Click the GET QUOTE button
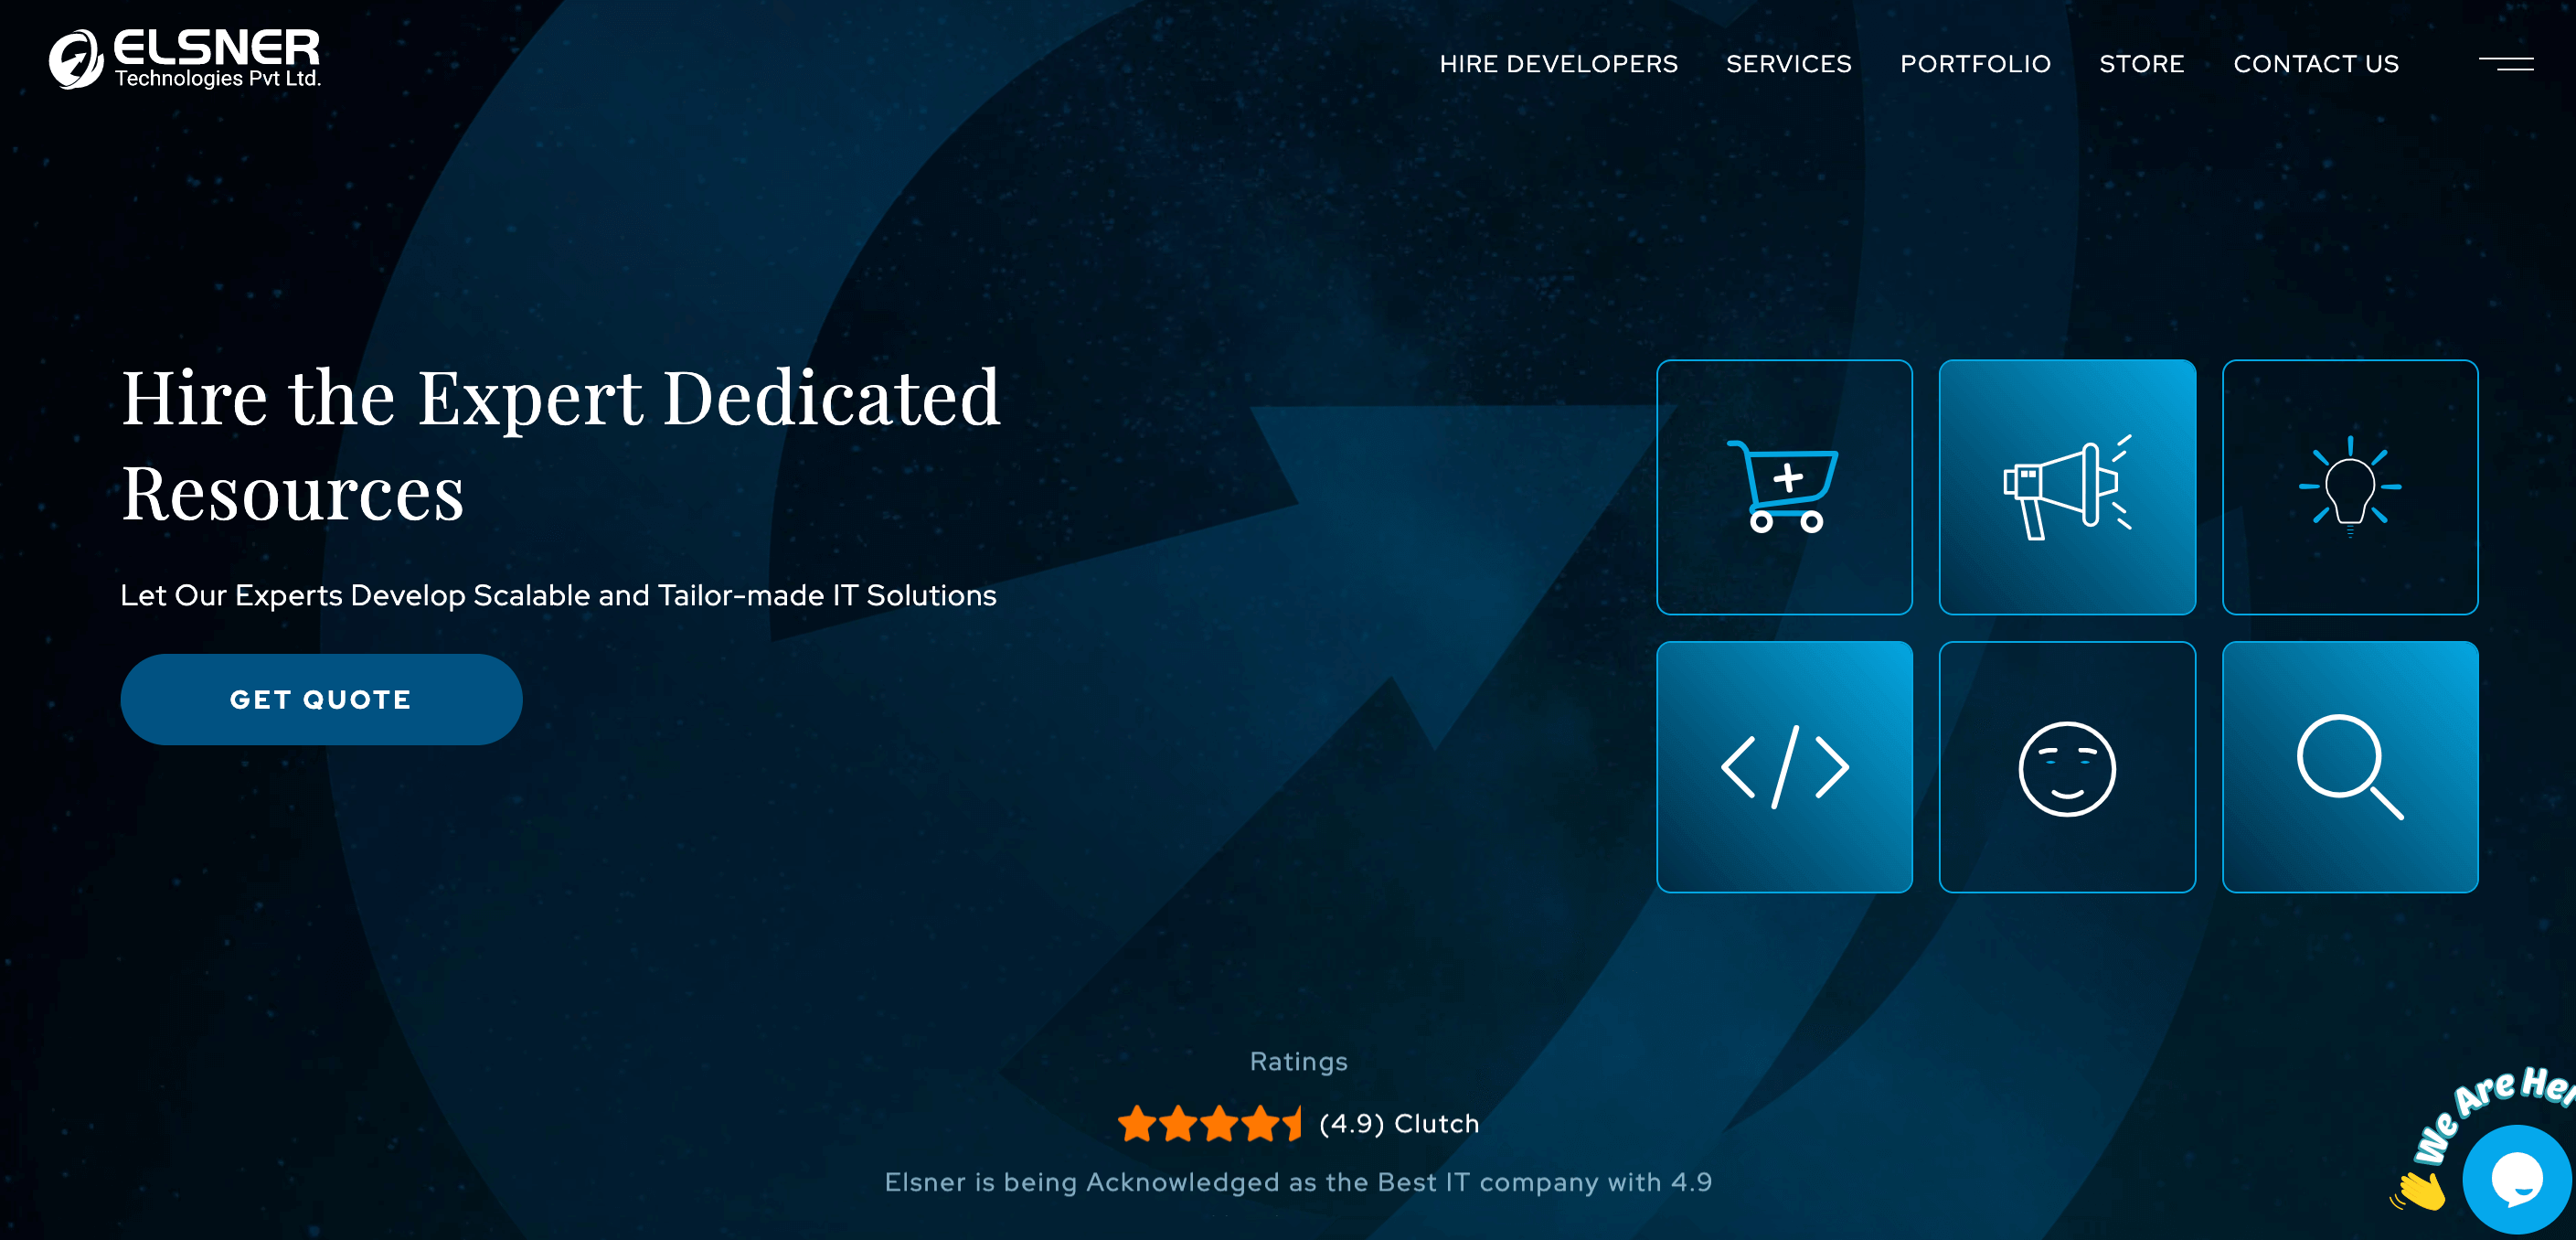Viewport: 2576px width, 1240px height. [x=320, y=698]
